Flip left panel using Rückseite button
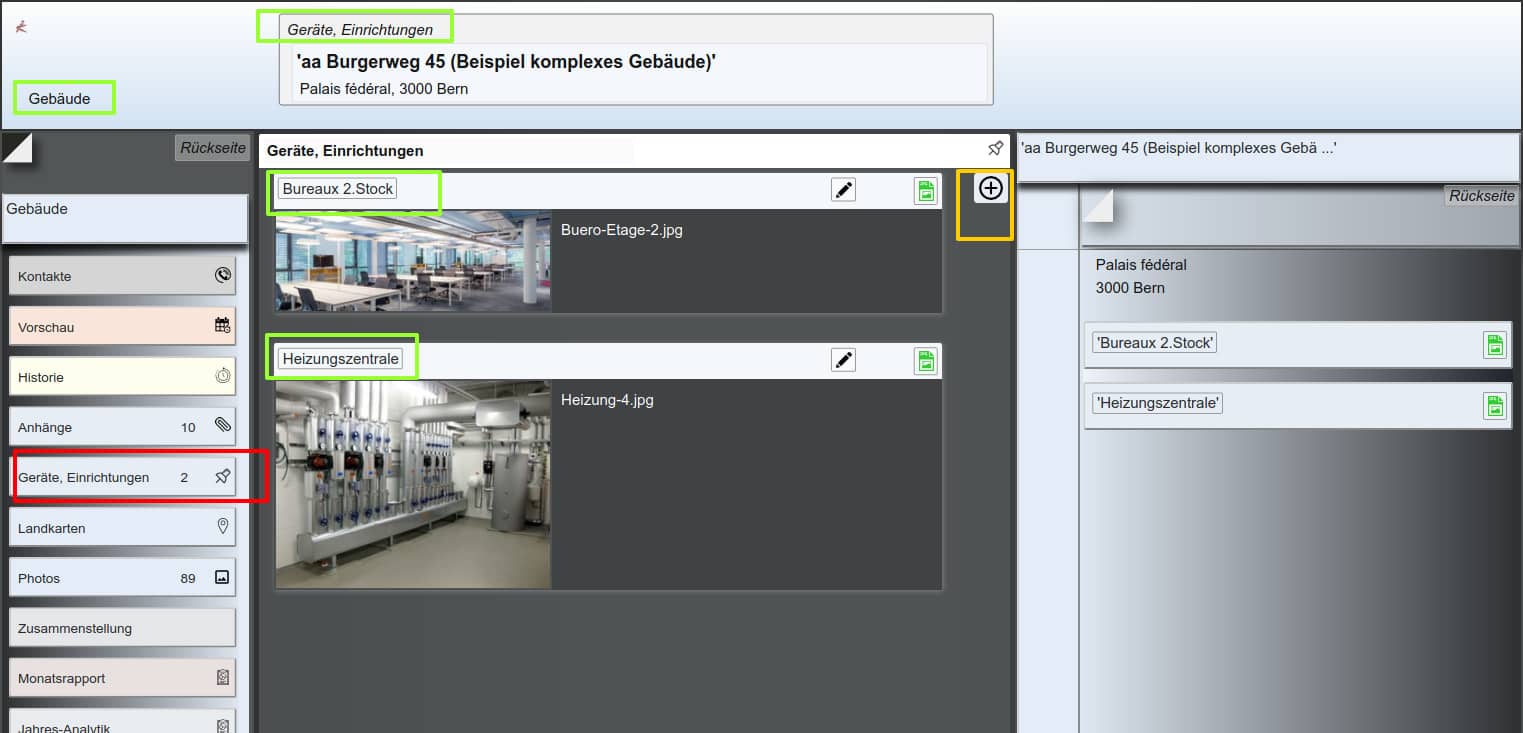 (x=212, y=148)
